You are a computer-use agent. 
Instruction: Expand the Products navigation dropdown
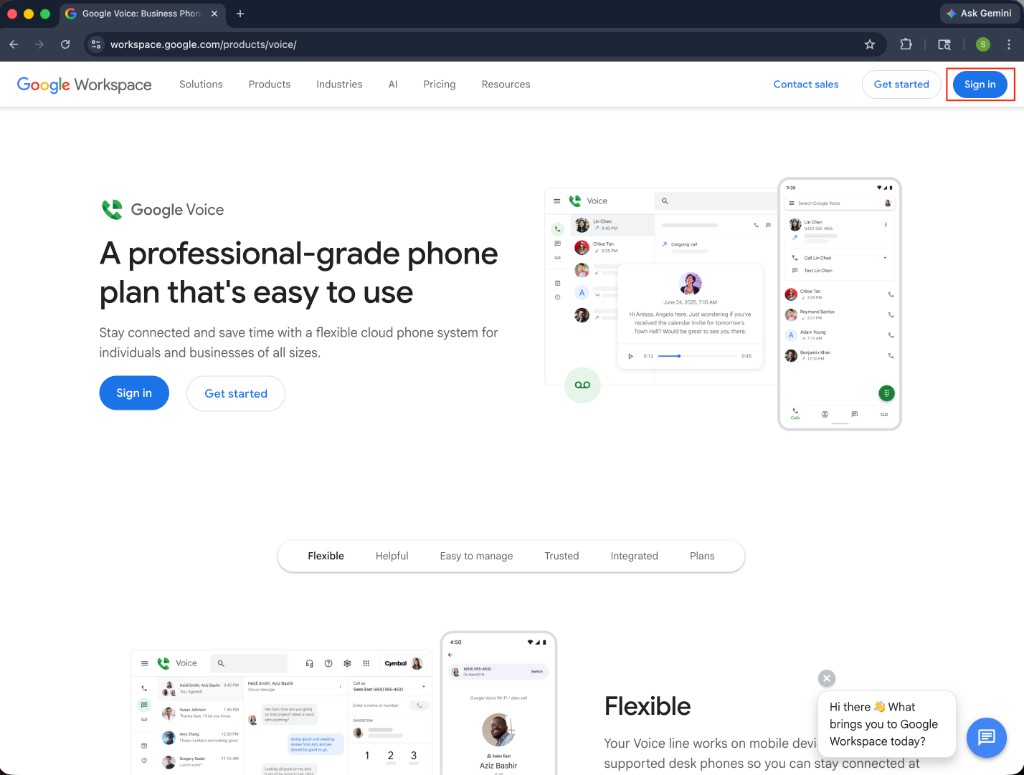(268, 85)
